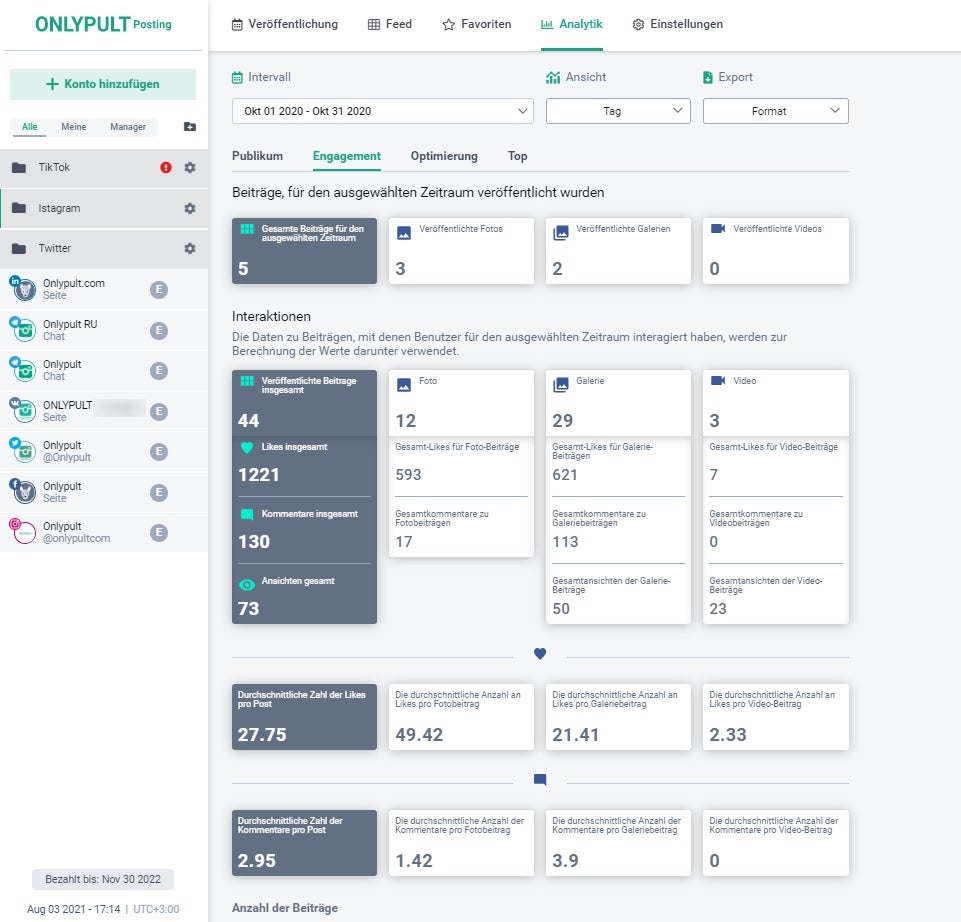Click the Likes insgesamt heart icon
The image size is (961, 922).
(x=247, y=448)
